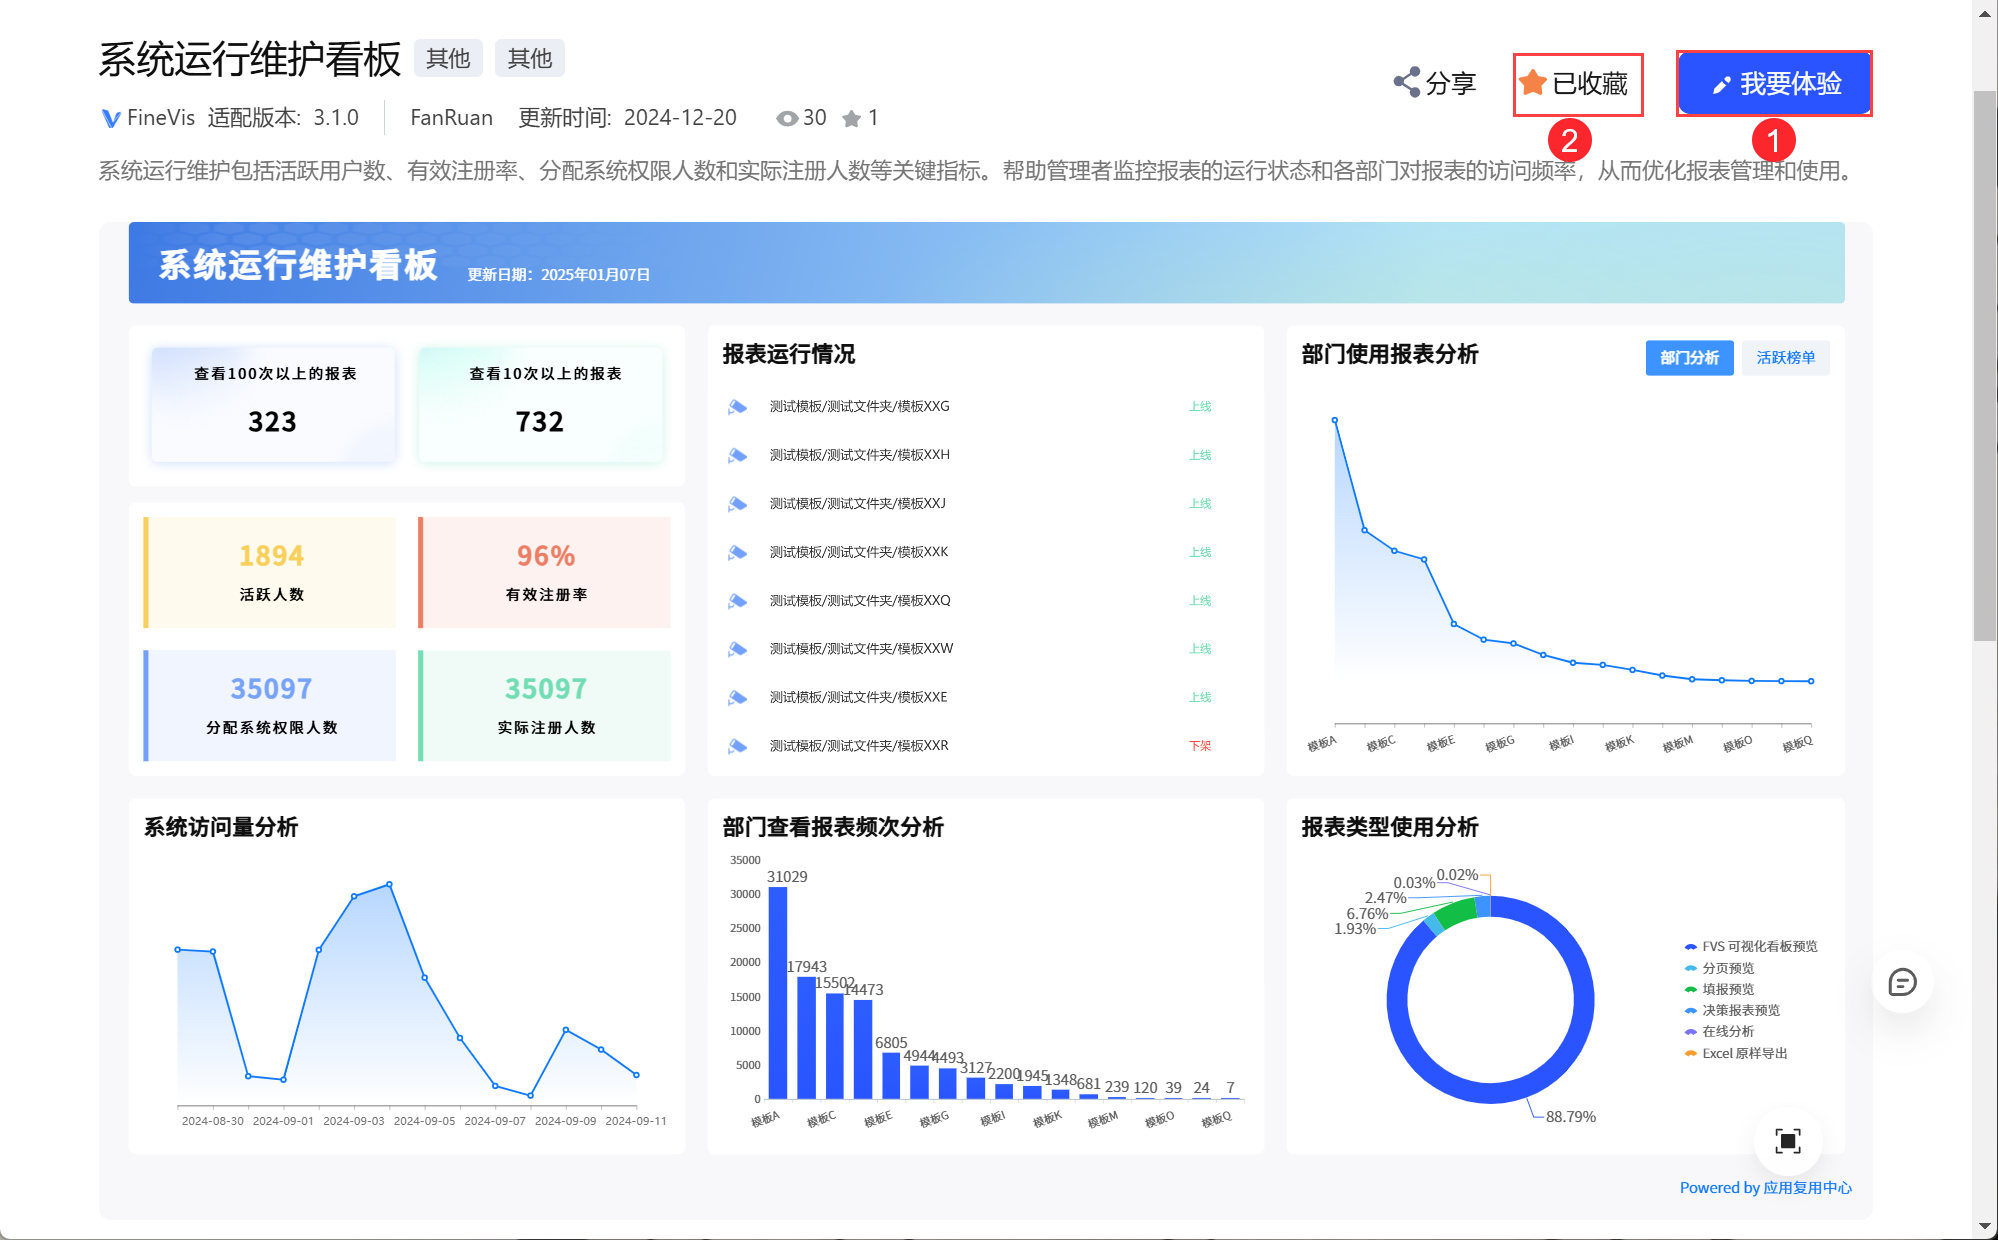1998x1240 pixels.
Task: Click the 查看100次以上的报表 card
Action: [273, 404]
